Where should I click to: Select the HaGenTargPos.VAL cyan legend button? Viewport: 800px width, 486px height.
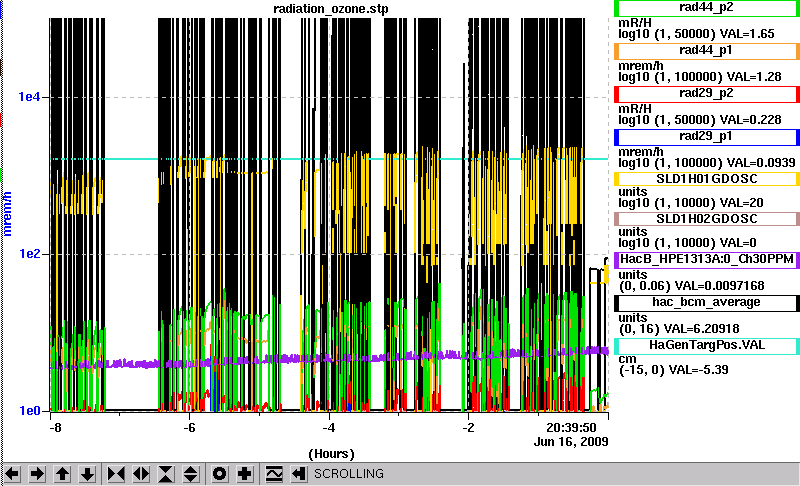tap(707, 346)
